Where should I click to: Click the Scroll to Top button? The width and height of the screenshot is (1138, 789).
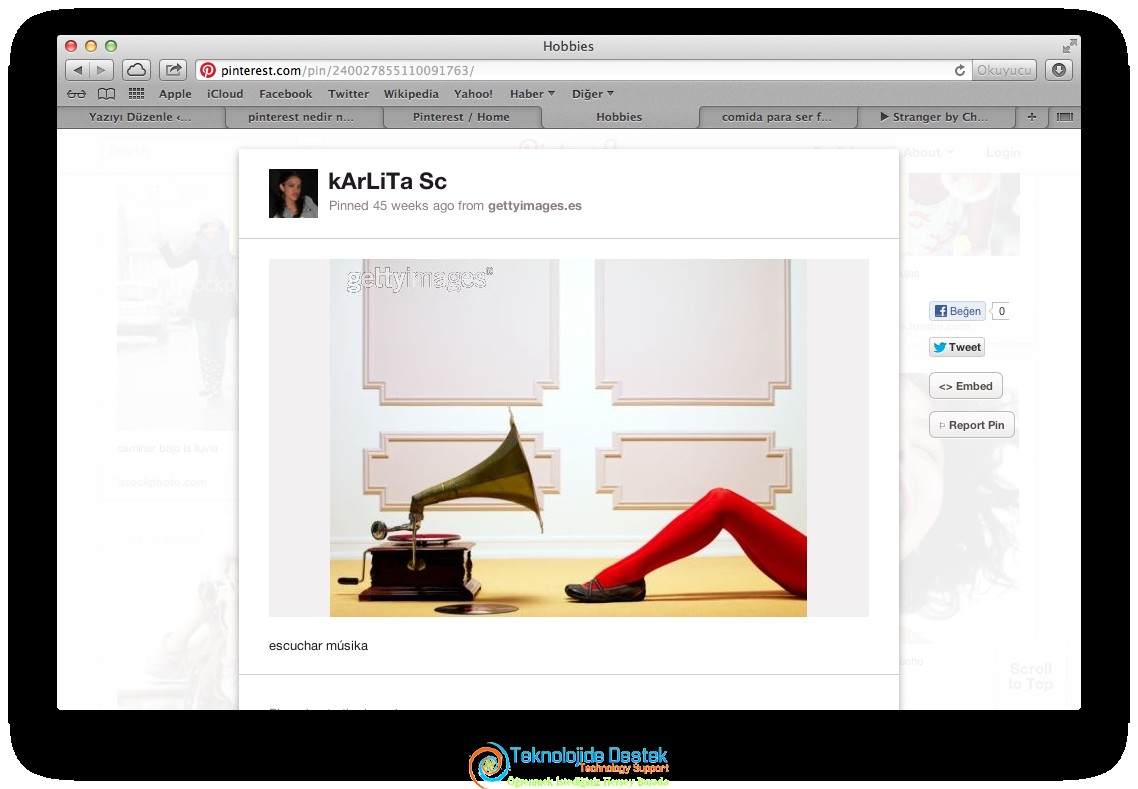1031,676
